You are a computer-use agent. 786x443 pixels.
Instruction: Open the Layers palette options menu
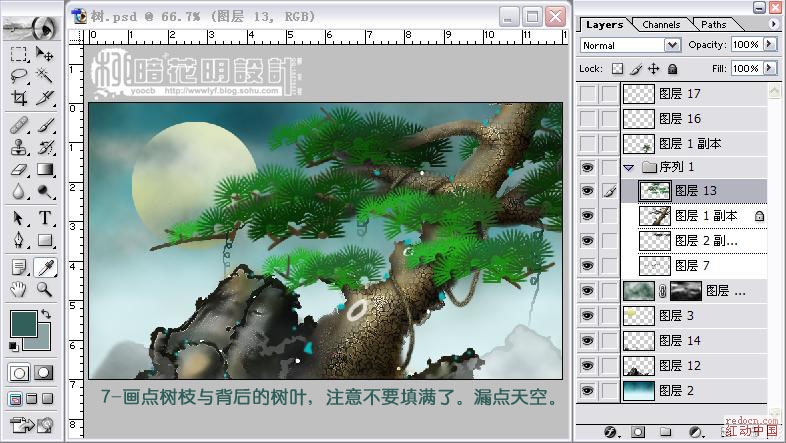[774, 24]
